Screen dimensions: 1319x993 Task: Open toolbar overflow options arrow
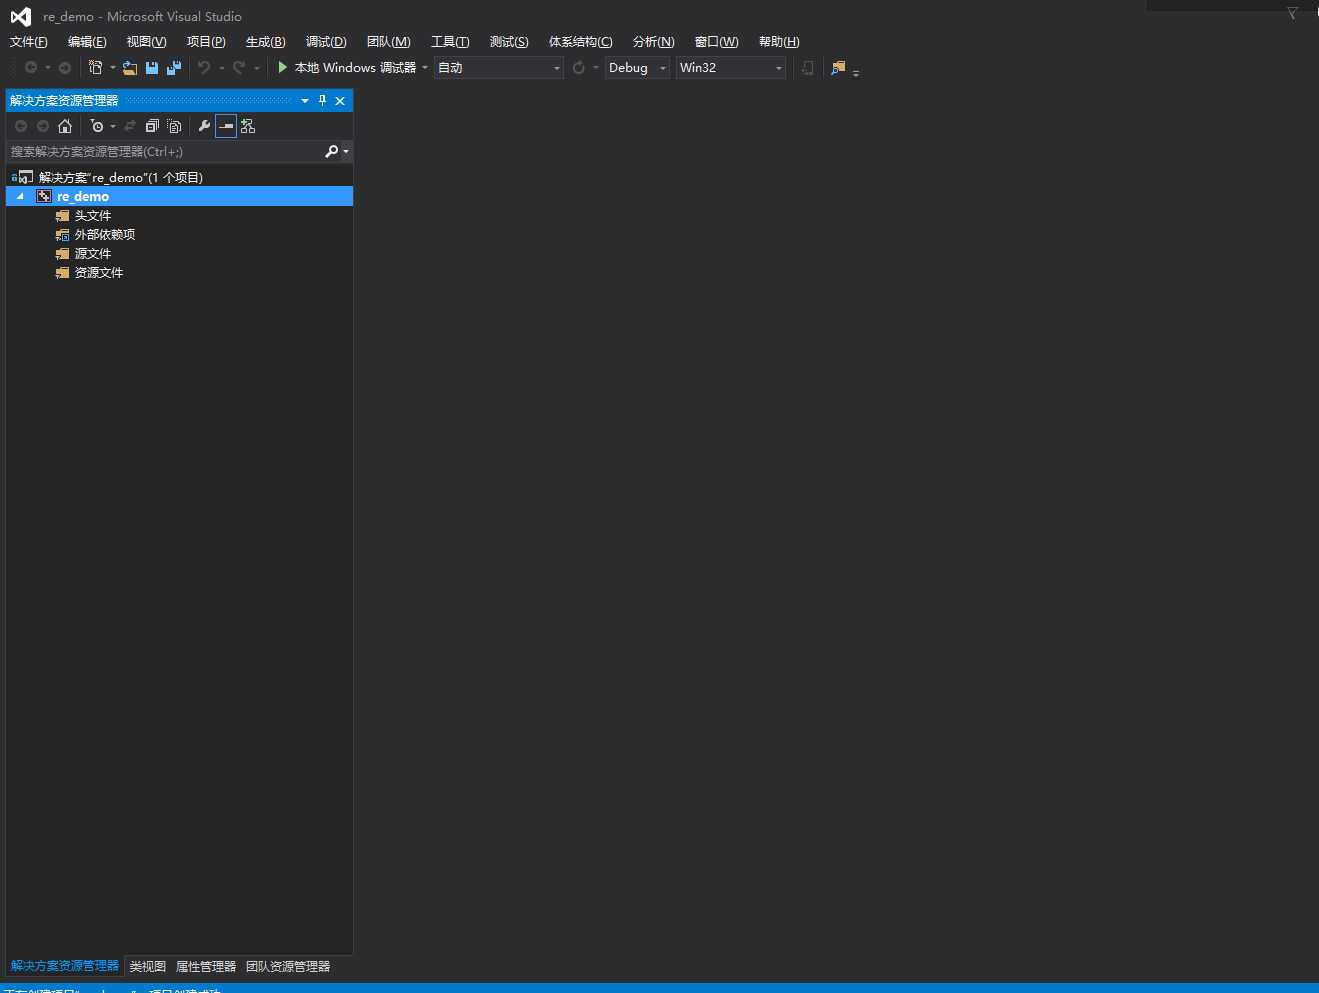coord(856,72)
